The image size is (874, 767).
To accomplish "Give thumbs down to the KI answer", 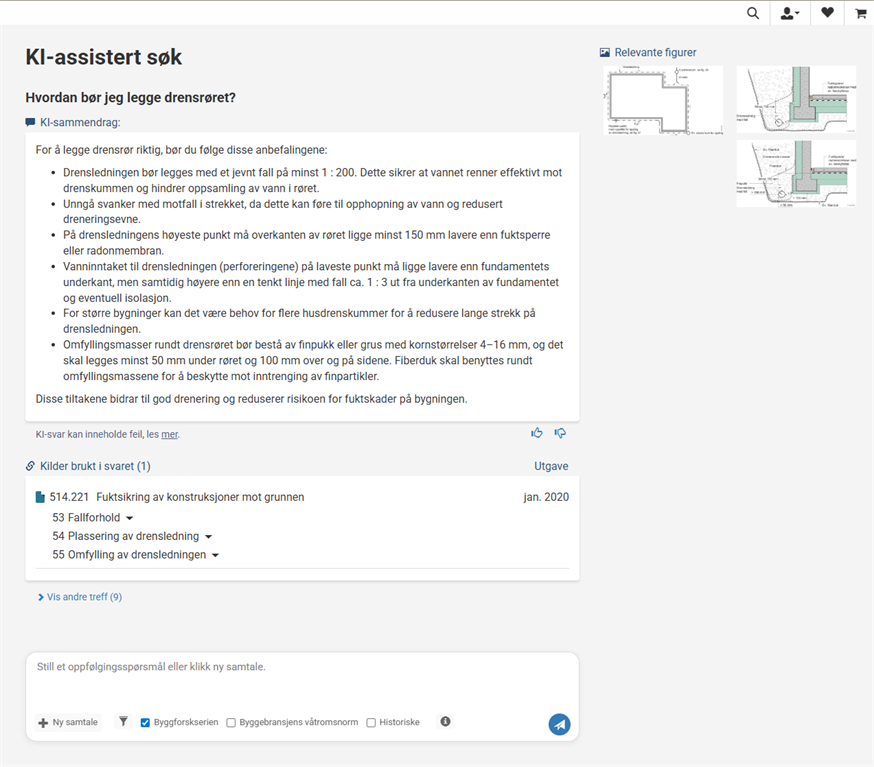I will coord(560,433).
